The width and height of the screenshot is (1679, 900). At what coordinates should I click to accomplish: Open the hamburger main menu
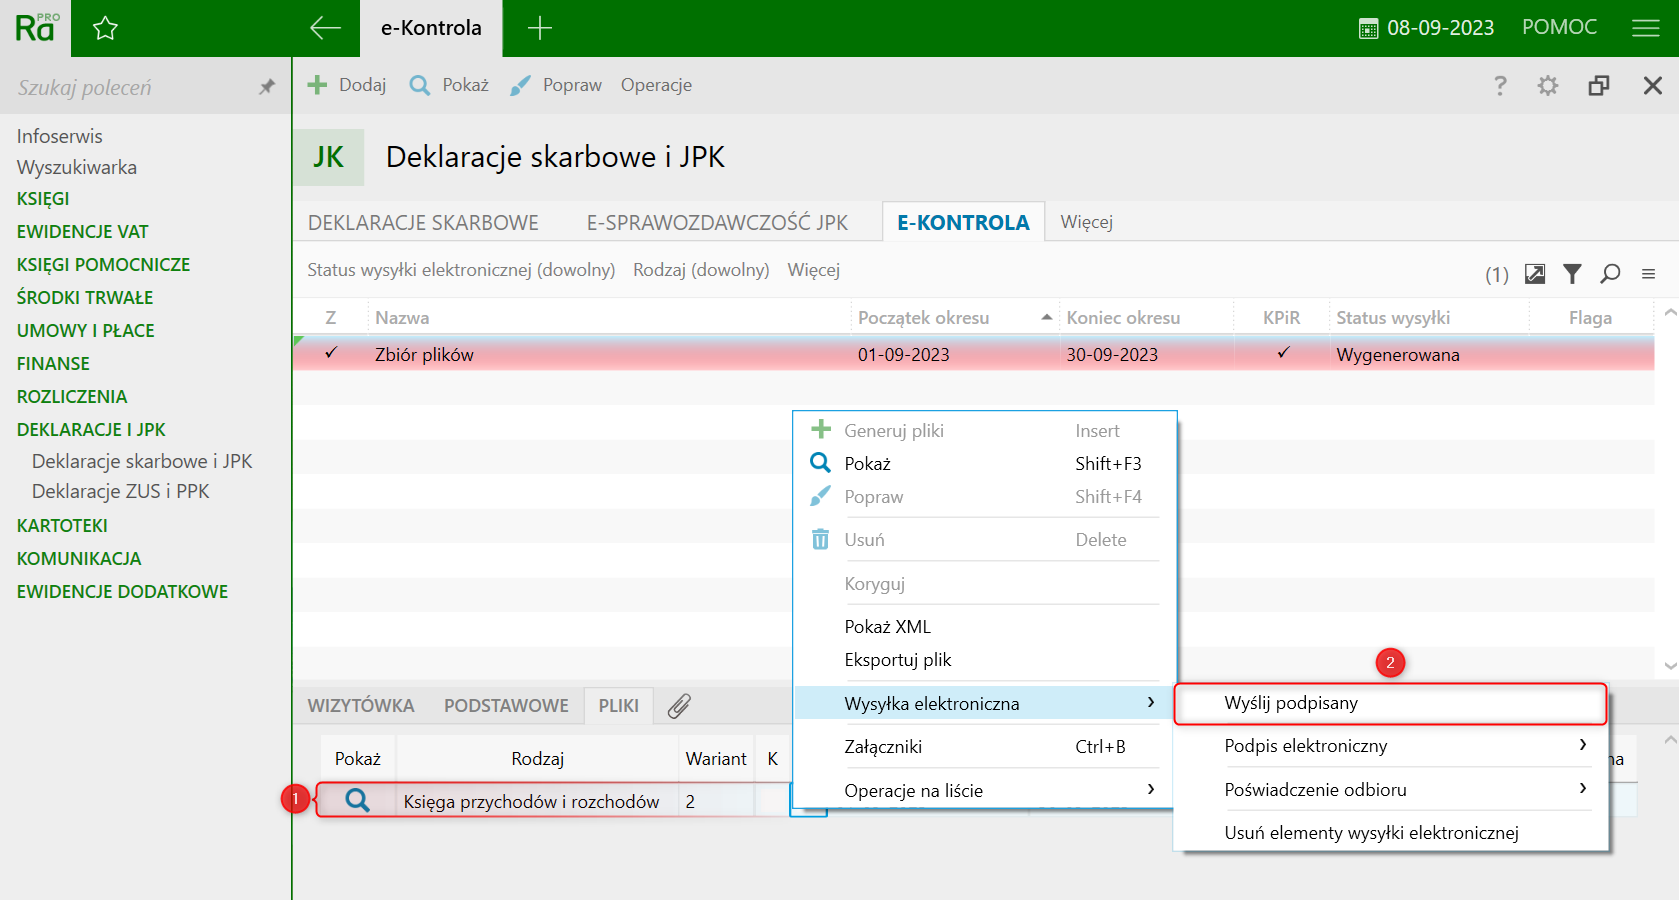click(1645, 28)
